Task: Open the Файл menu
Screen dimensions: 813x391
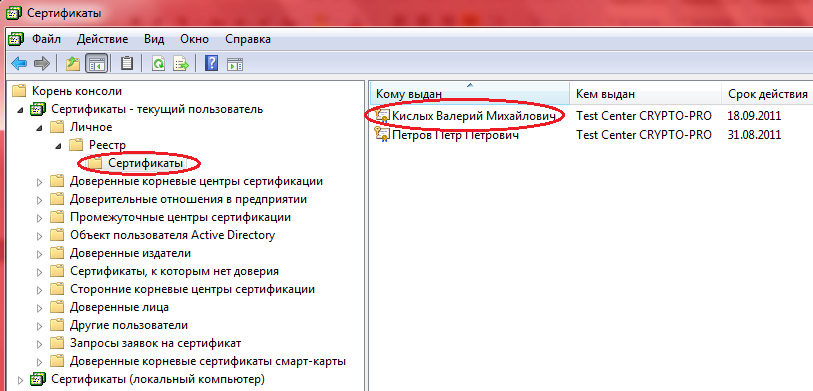Action: [x=46, y=39]
